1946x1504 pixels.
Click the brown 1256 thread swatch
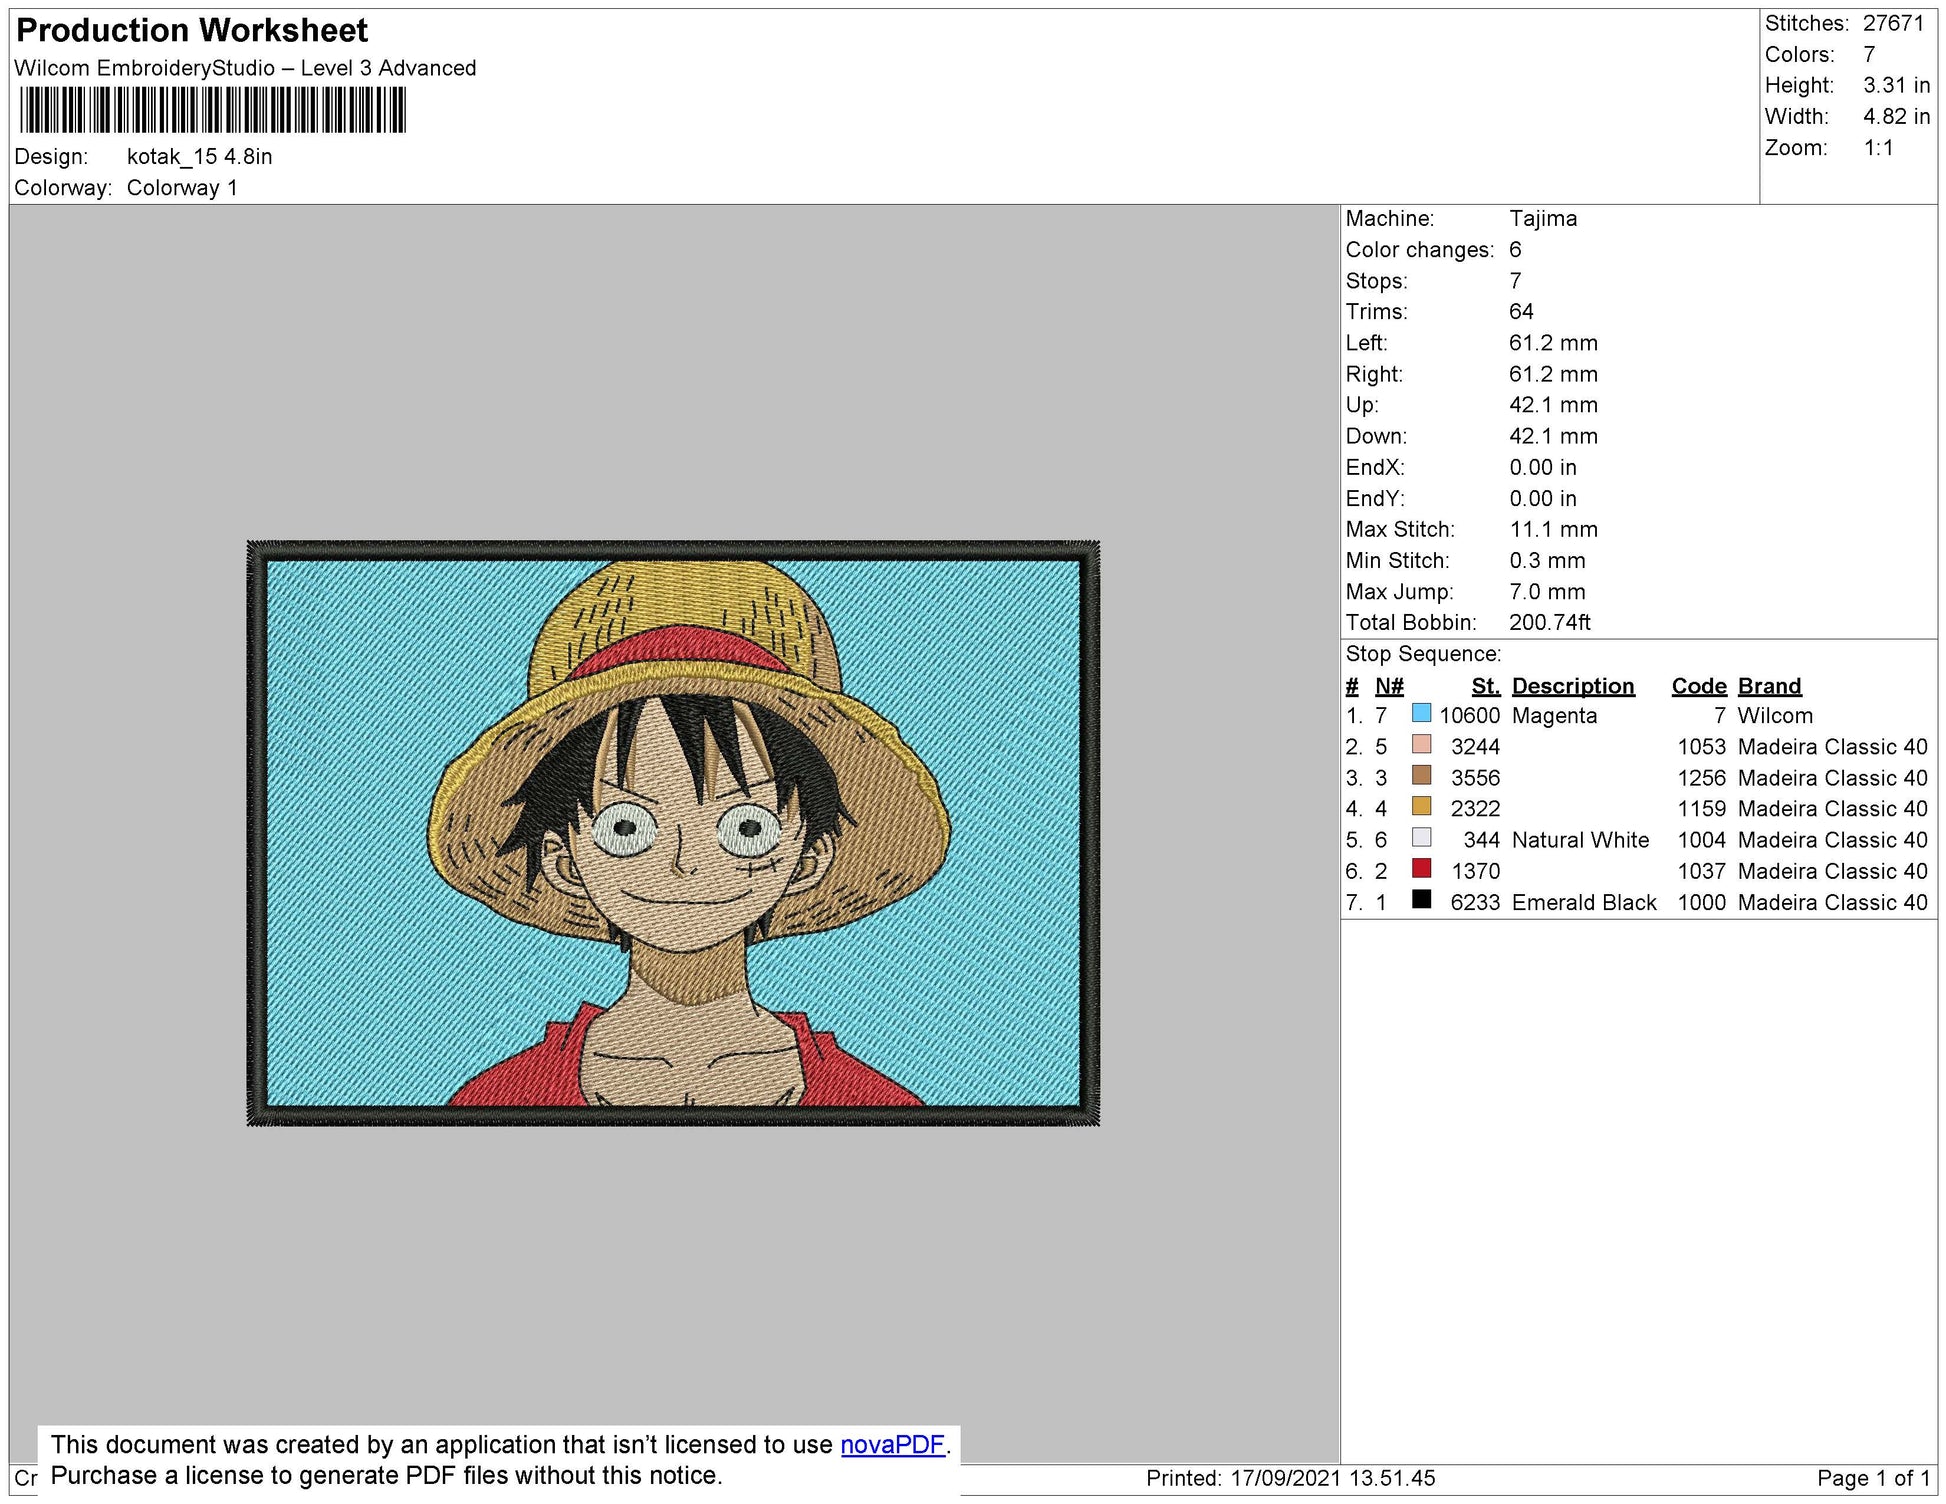pyautogui.click(x=1421, y=776)
